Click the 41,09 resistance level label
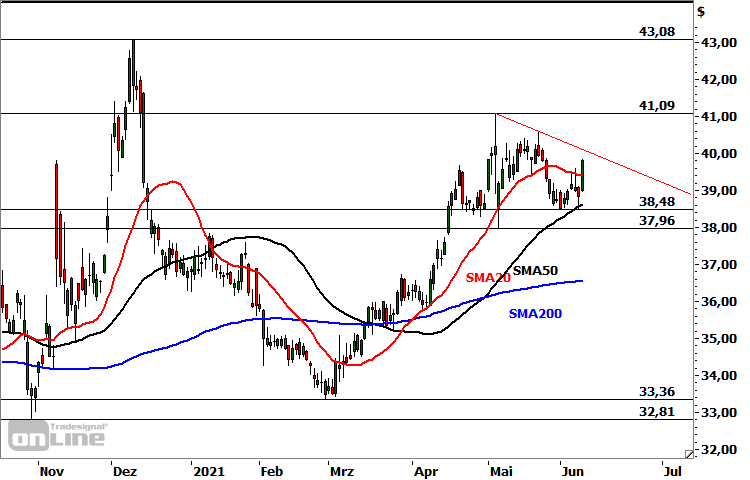The height and width of the screenshot is (480, 750). (656, 105)
